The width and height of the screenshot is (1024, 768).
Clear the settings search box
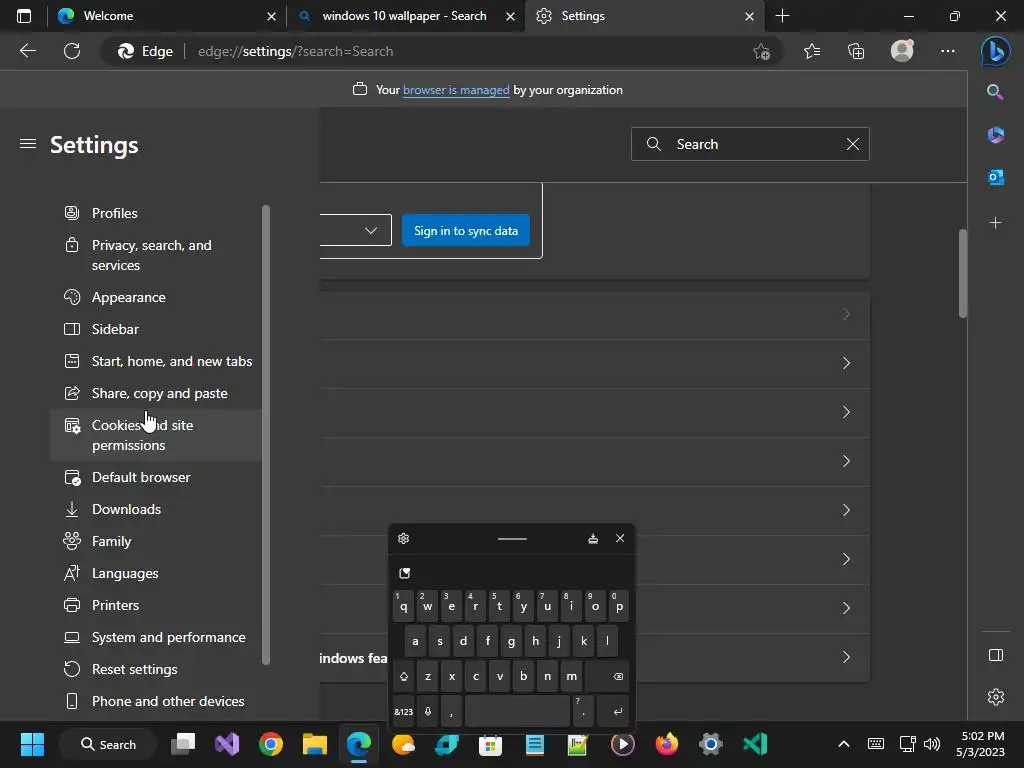(x=853, y=144)
